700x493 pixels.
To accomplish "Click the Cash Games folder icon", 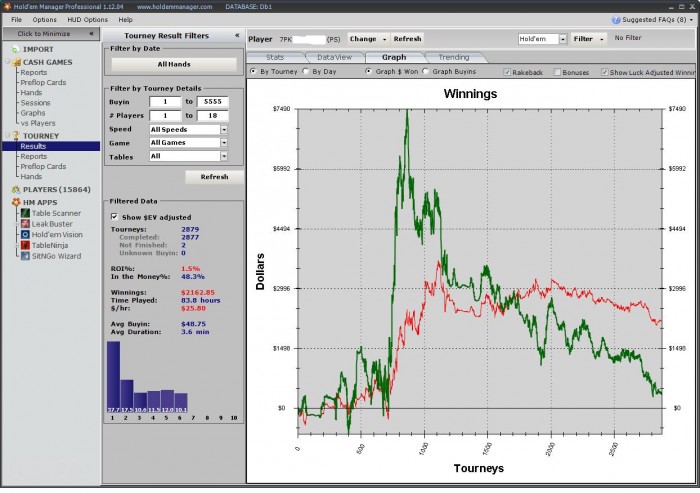I will [17, 62].
